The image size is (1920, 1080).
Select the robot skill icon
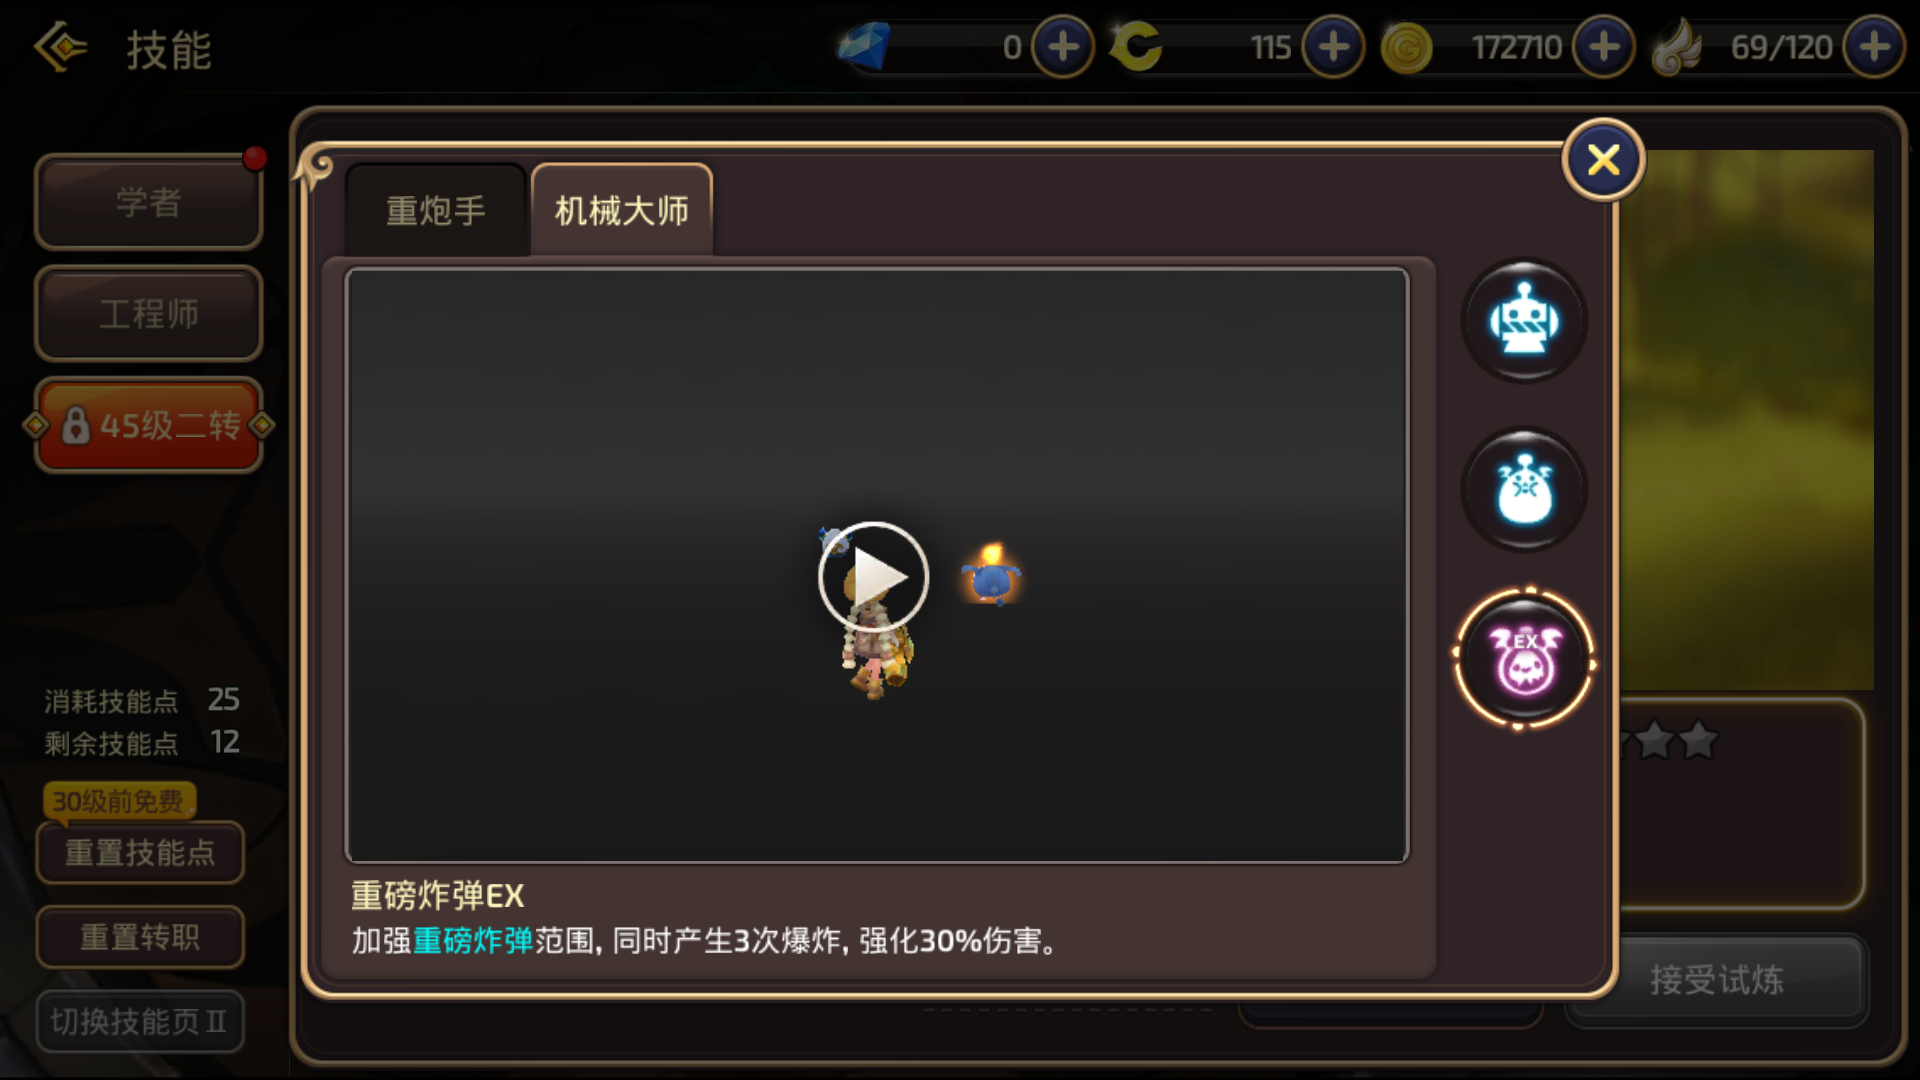(x=1524, y=321)
